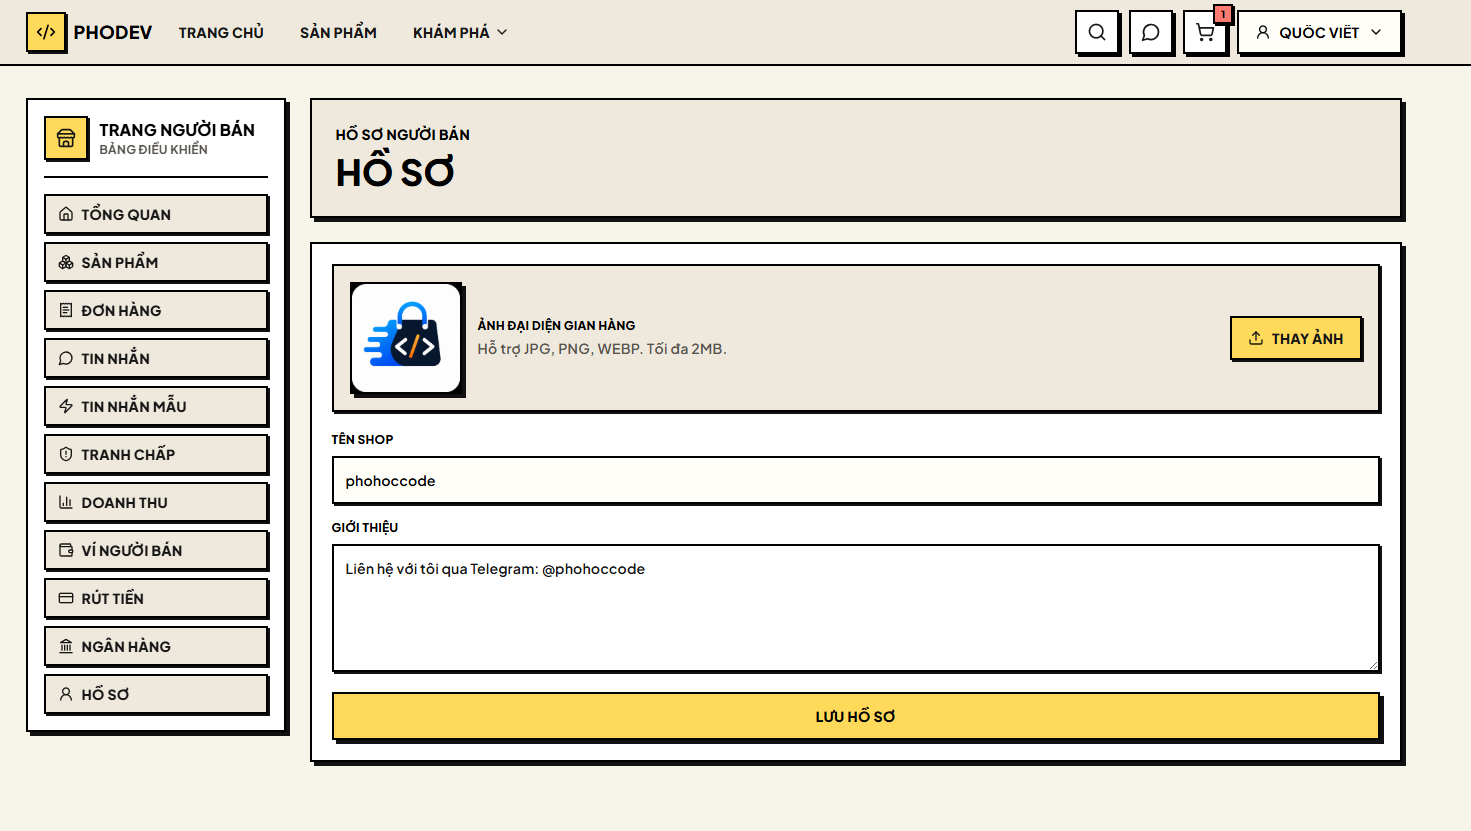Open the shopping cart icon
The width and height of the screenshot is (1471, 831).
(x=1205, y=32)
